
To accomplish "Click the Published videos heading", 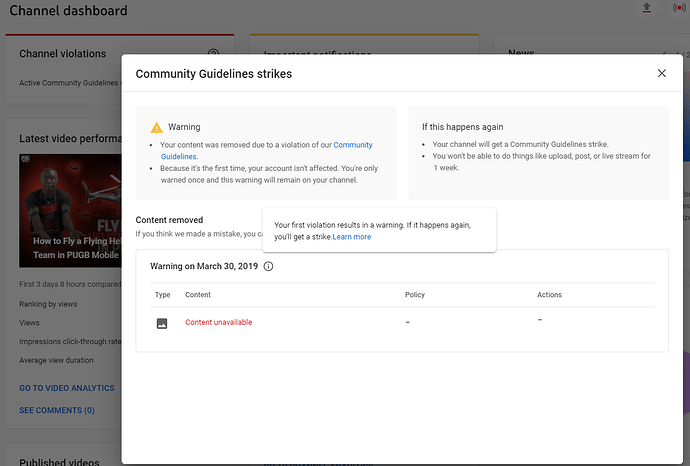I will (59, 462).
